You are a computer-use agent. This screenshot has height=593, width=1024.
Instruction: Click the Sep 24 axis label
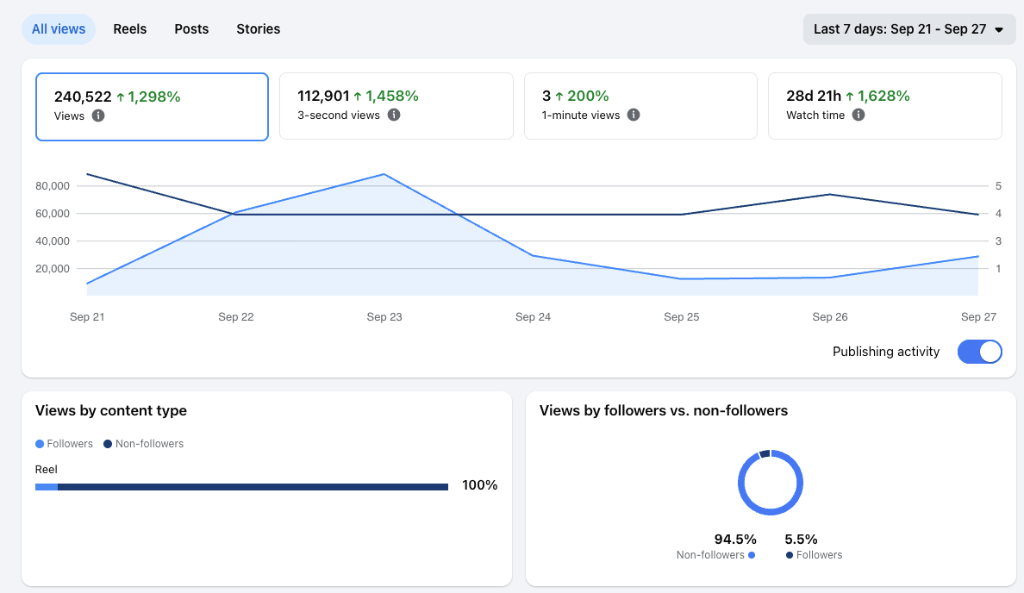[533, 317]
